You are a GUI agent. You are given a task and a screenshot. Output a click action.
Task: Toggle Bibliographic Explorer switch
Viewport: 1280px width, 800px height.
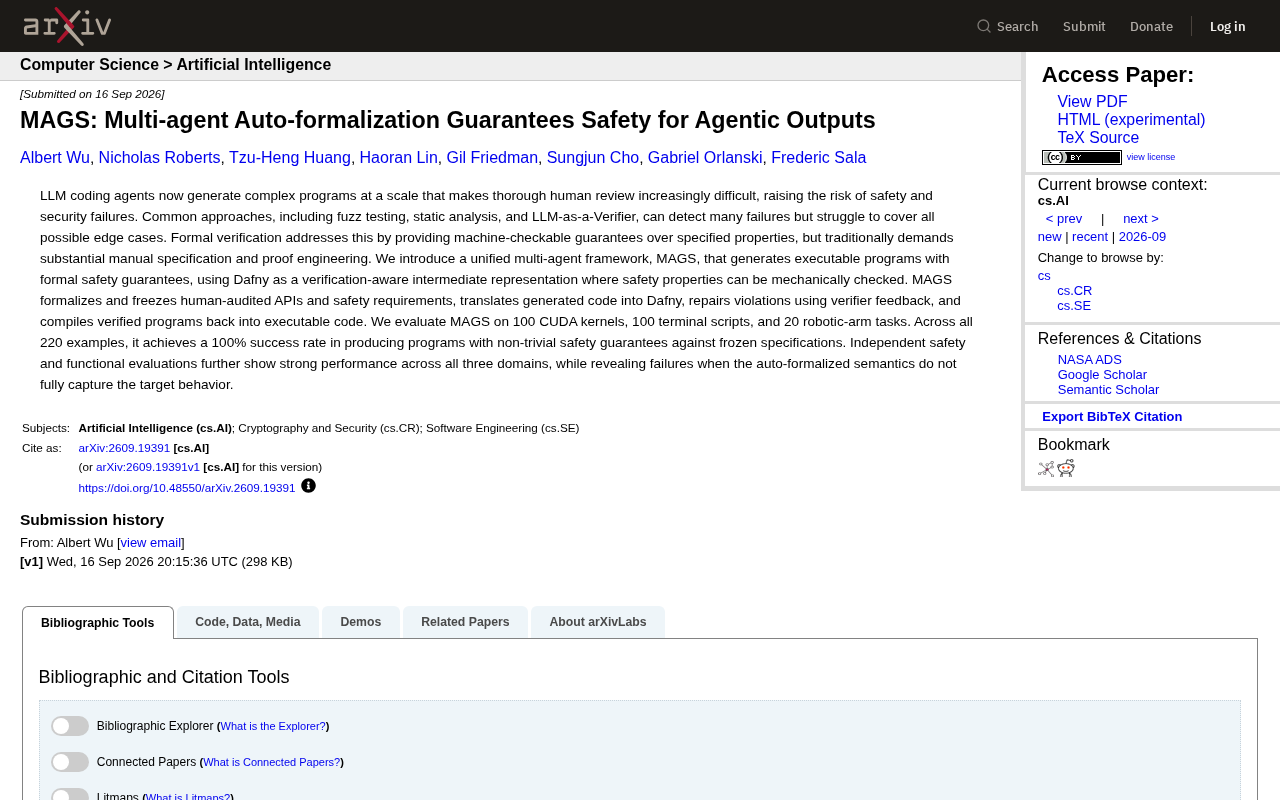pyautogui.click(x=70, y=726)
